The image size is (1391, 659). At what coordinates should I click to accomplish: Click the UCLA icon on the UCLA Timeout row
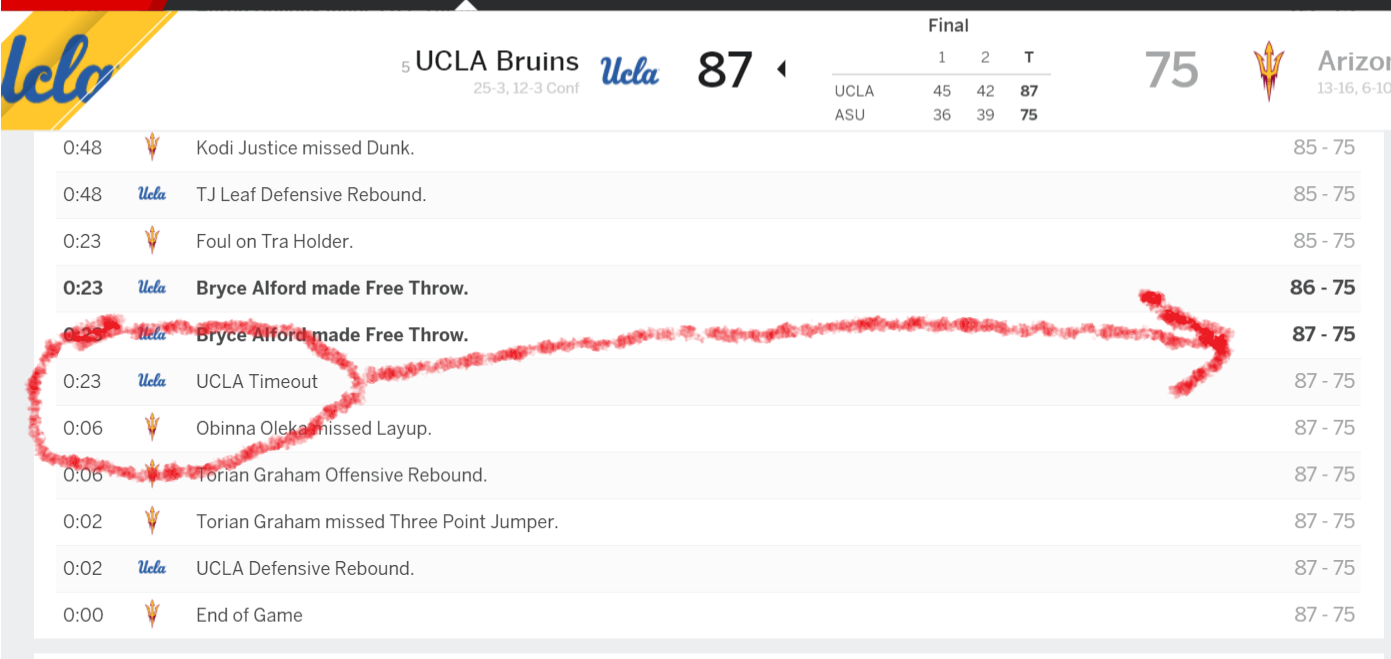pos(152,381)
